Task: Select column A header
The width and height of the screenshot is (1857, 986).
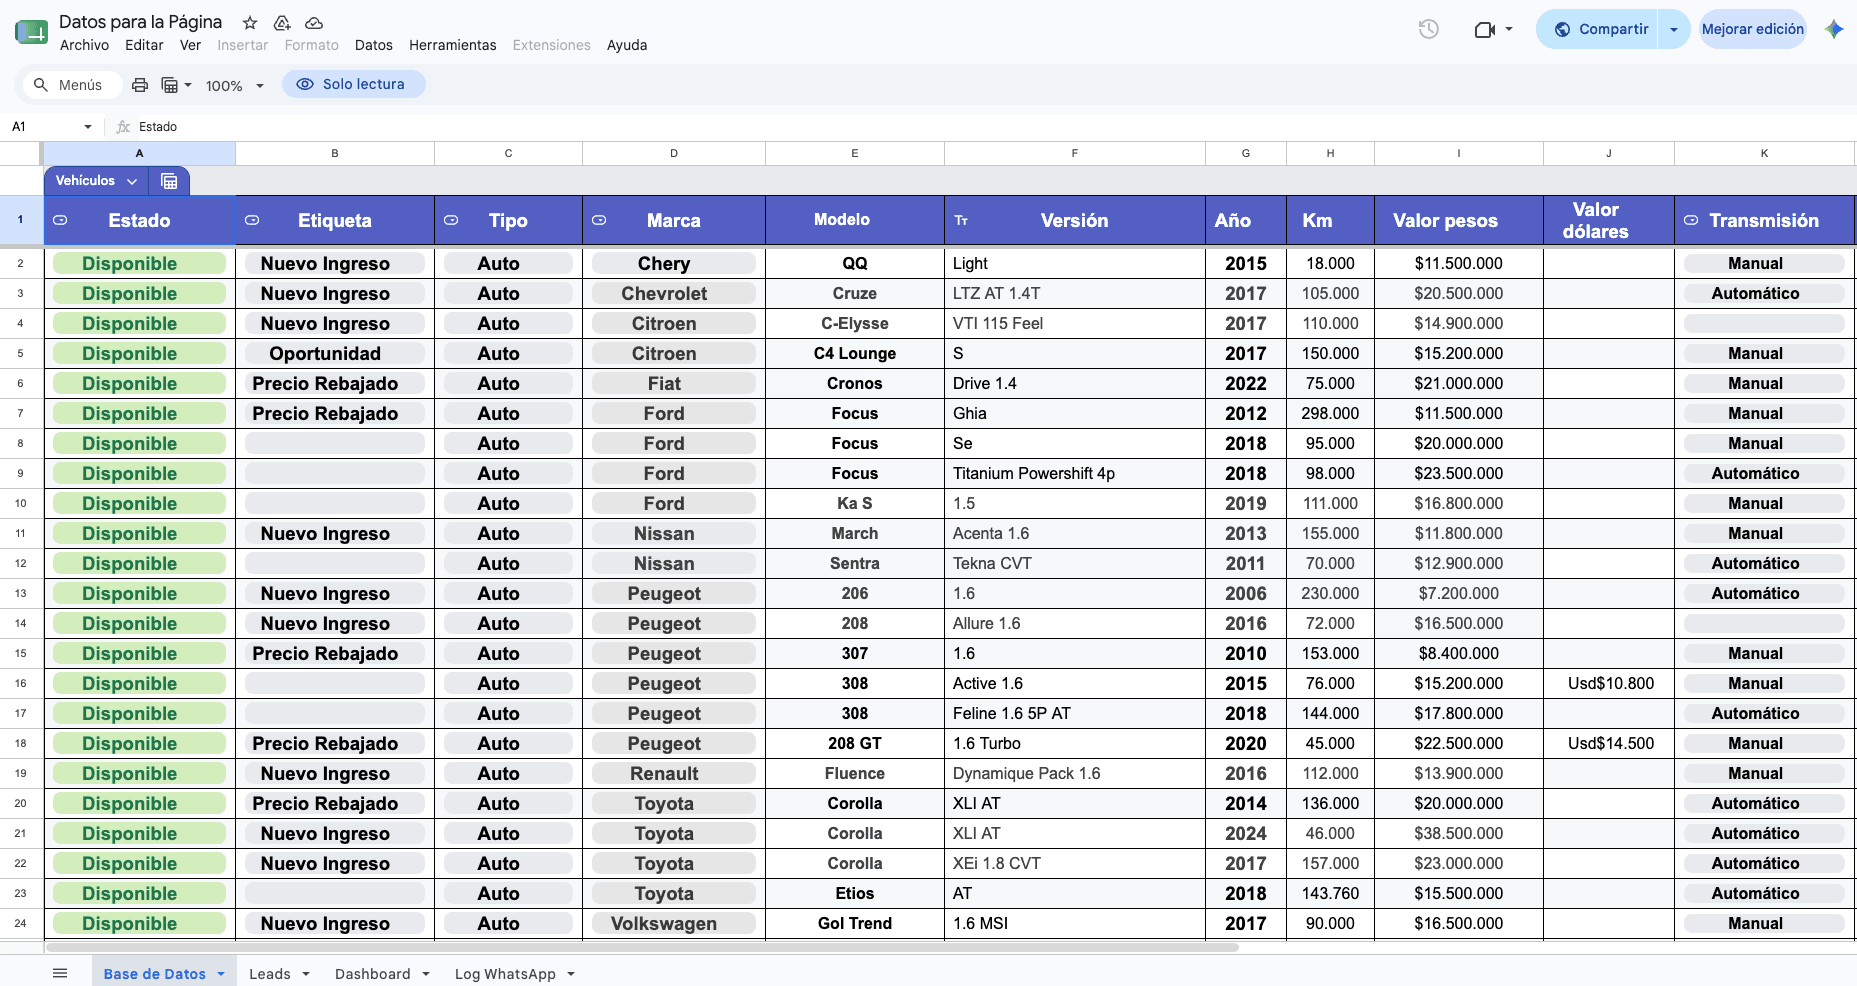Action: coord(140,153)
